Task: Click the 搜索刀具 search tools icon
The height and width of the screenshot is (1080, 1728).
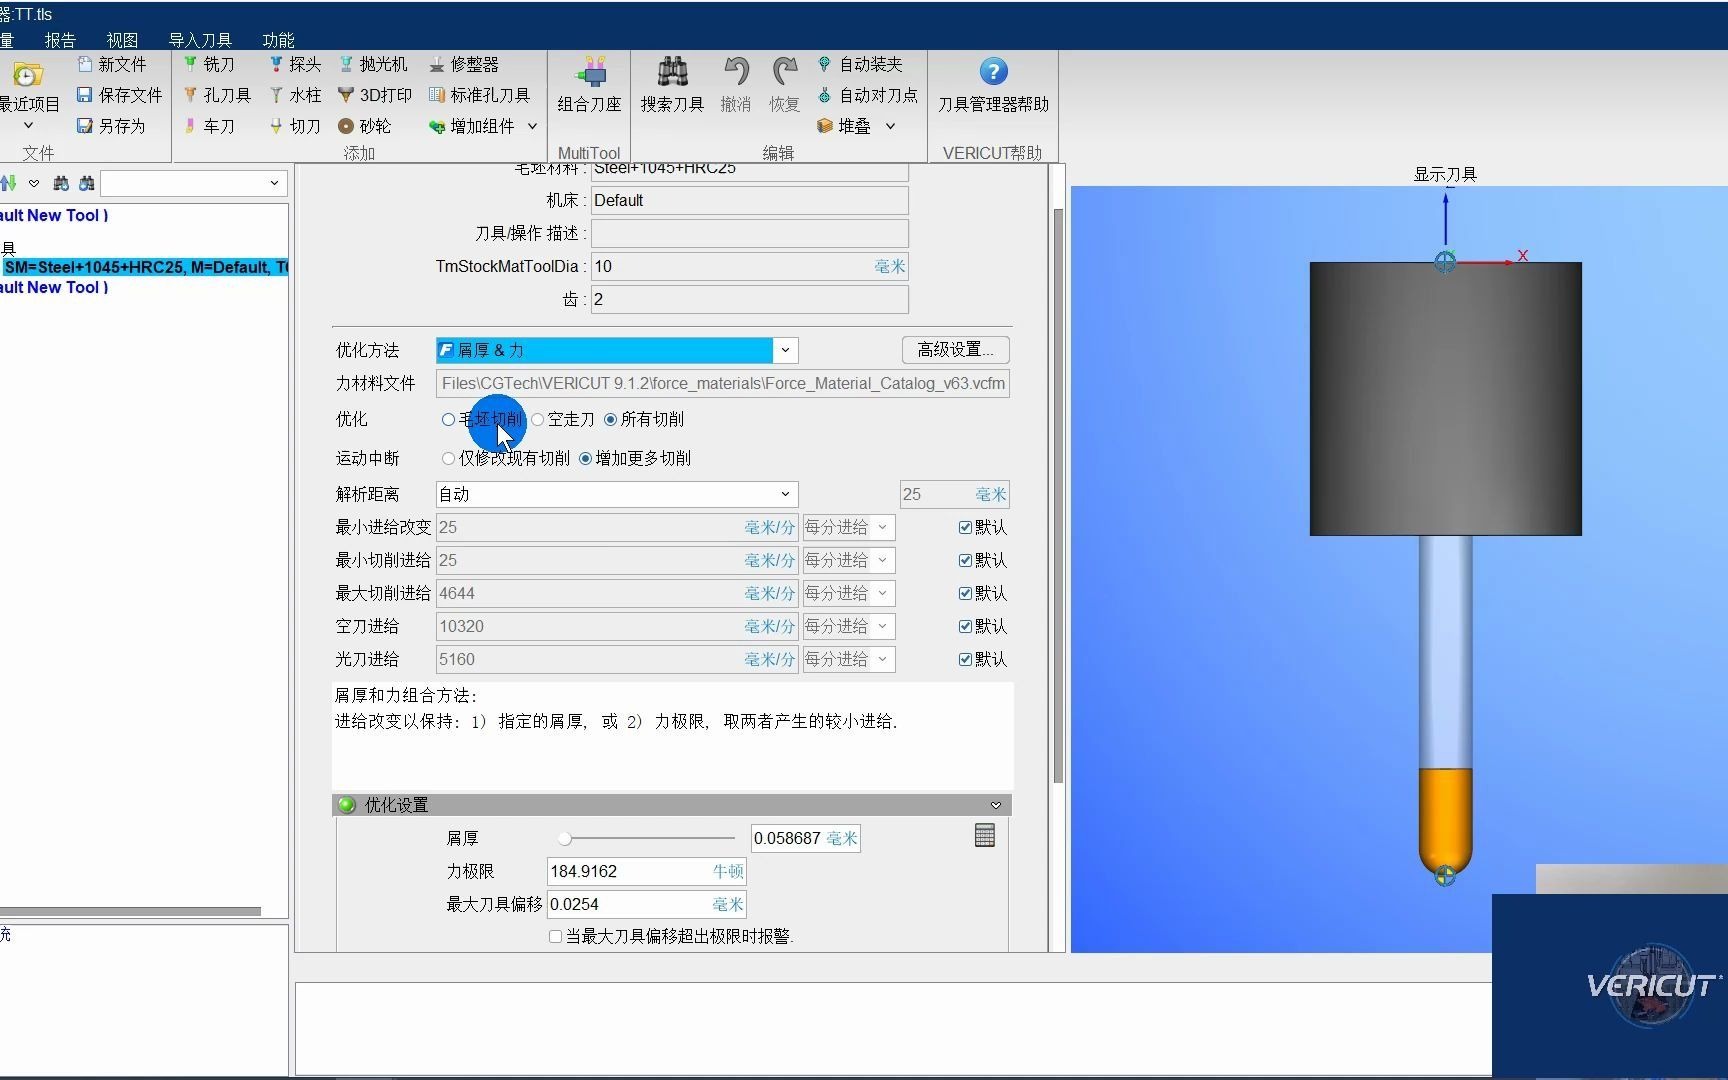Action: click(670, 84)
